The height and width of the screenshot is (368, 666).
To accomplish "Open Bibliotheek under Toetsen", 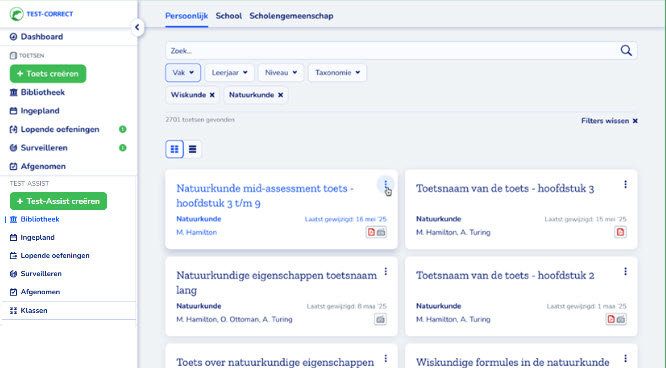I will click(x=37, y=92).
